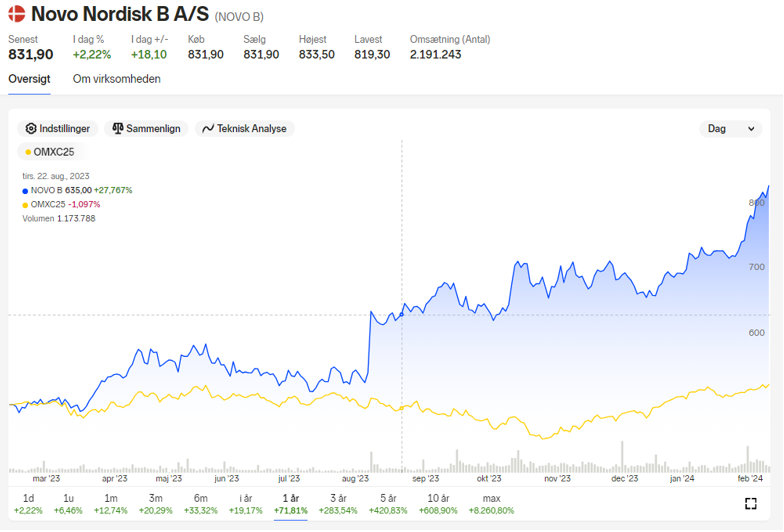Select the 1 år time range

tap(290, 504)
